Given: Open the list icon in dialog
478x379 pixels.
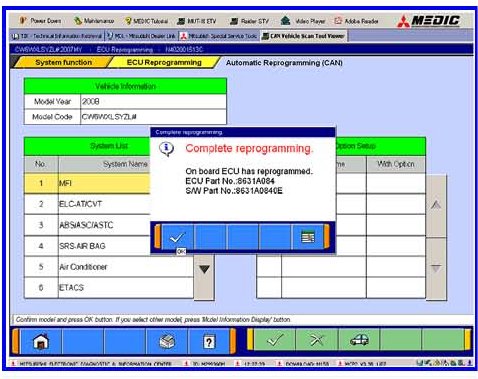Looking at the screenshot, I should pos(308,237).
